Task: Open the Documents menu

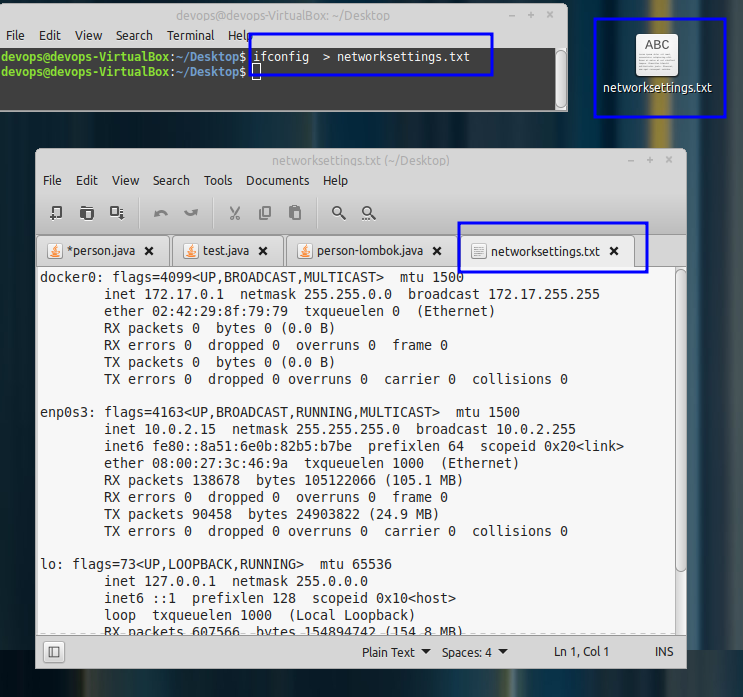Action: tap(277, 181)
